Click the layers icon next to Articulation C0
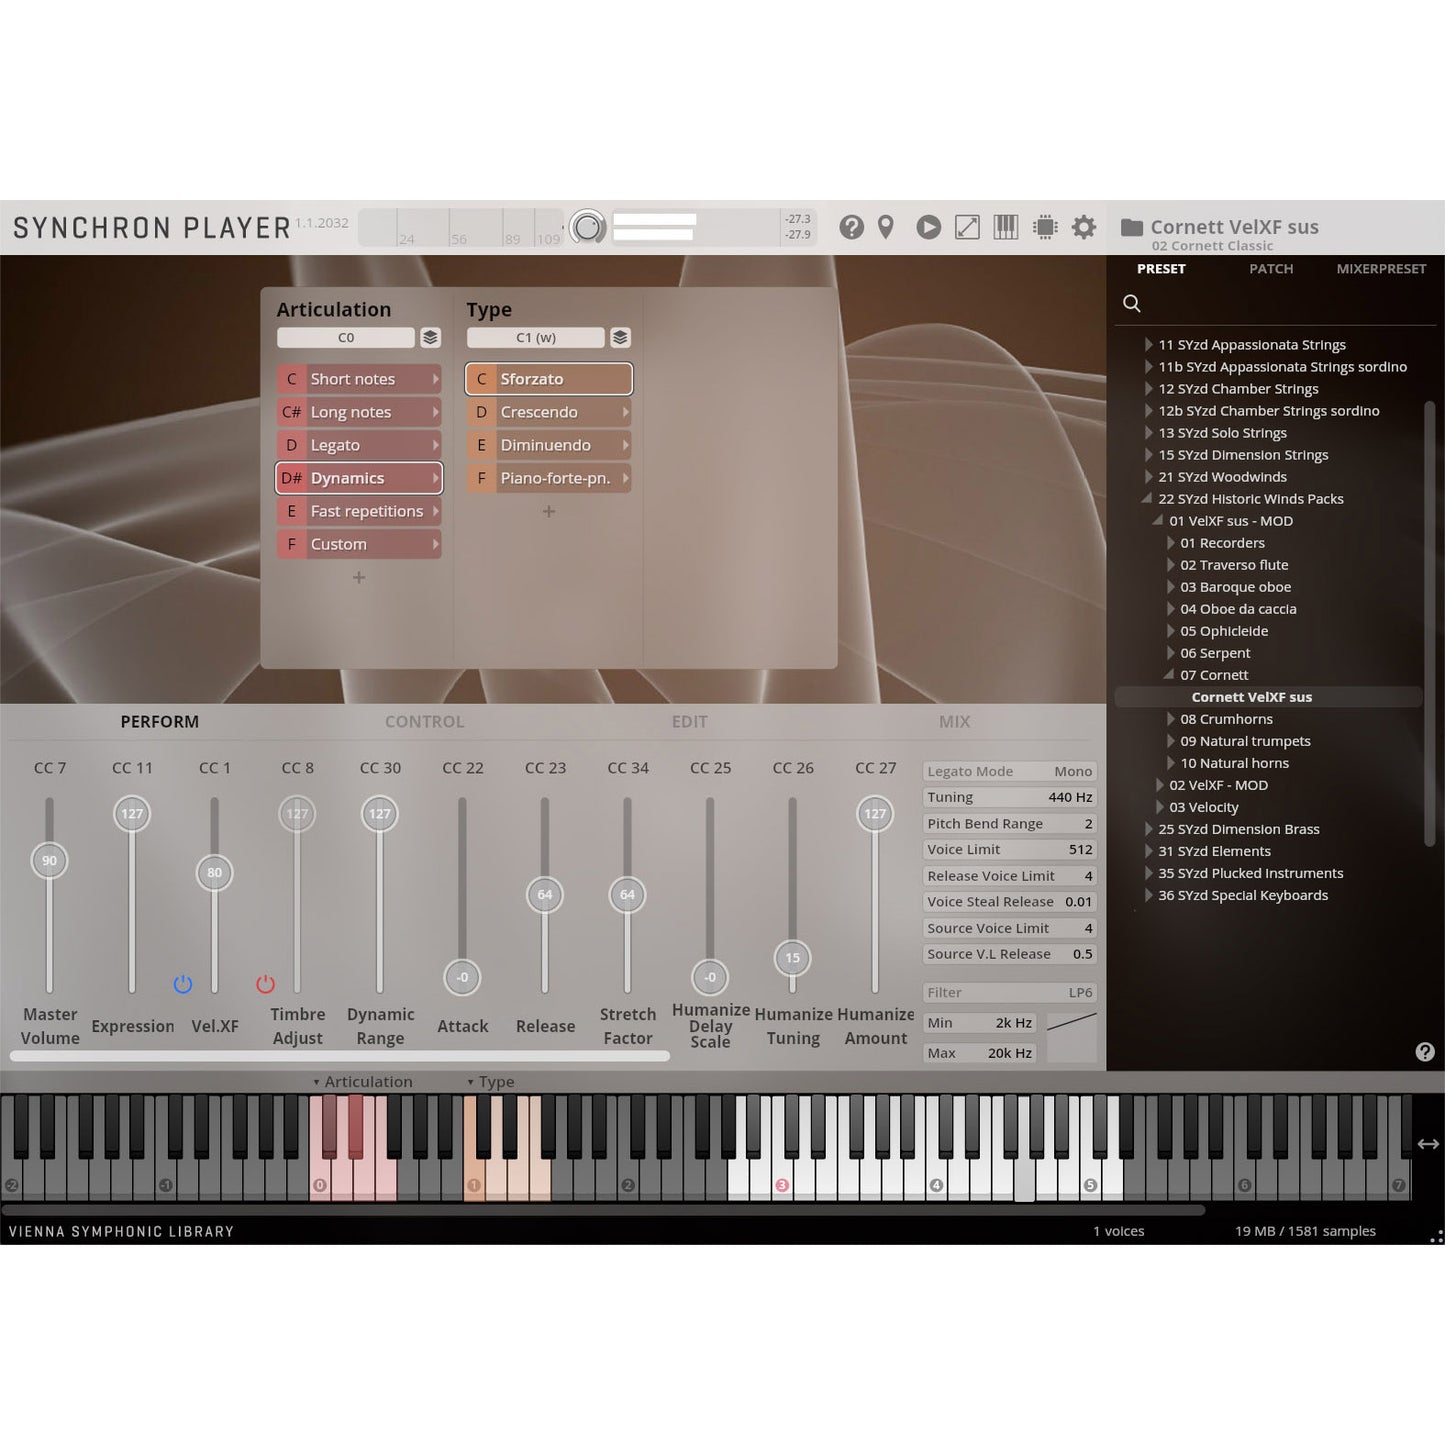This screenshot has height=1445, width=1445. click(430, 338)
